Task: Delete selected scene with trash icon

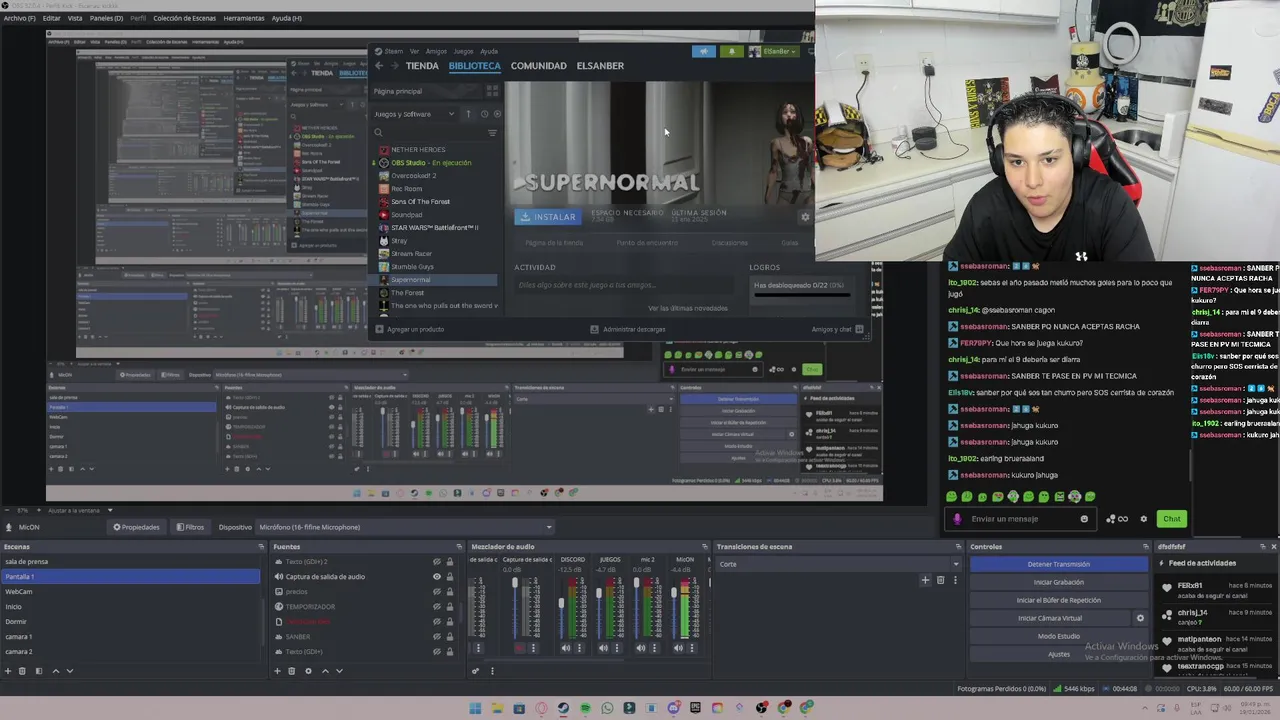Action: (x=22, y=671)
